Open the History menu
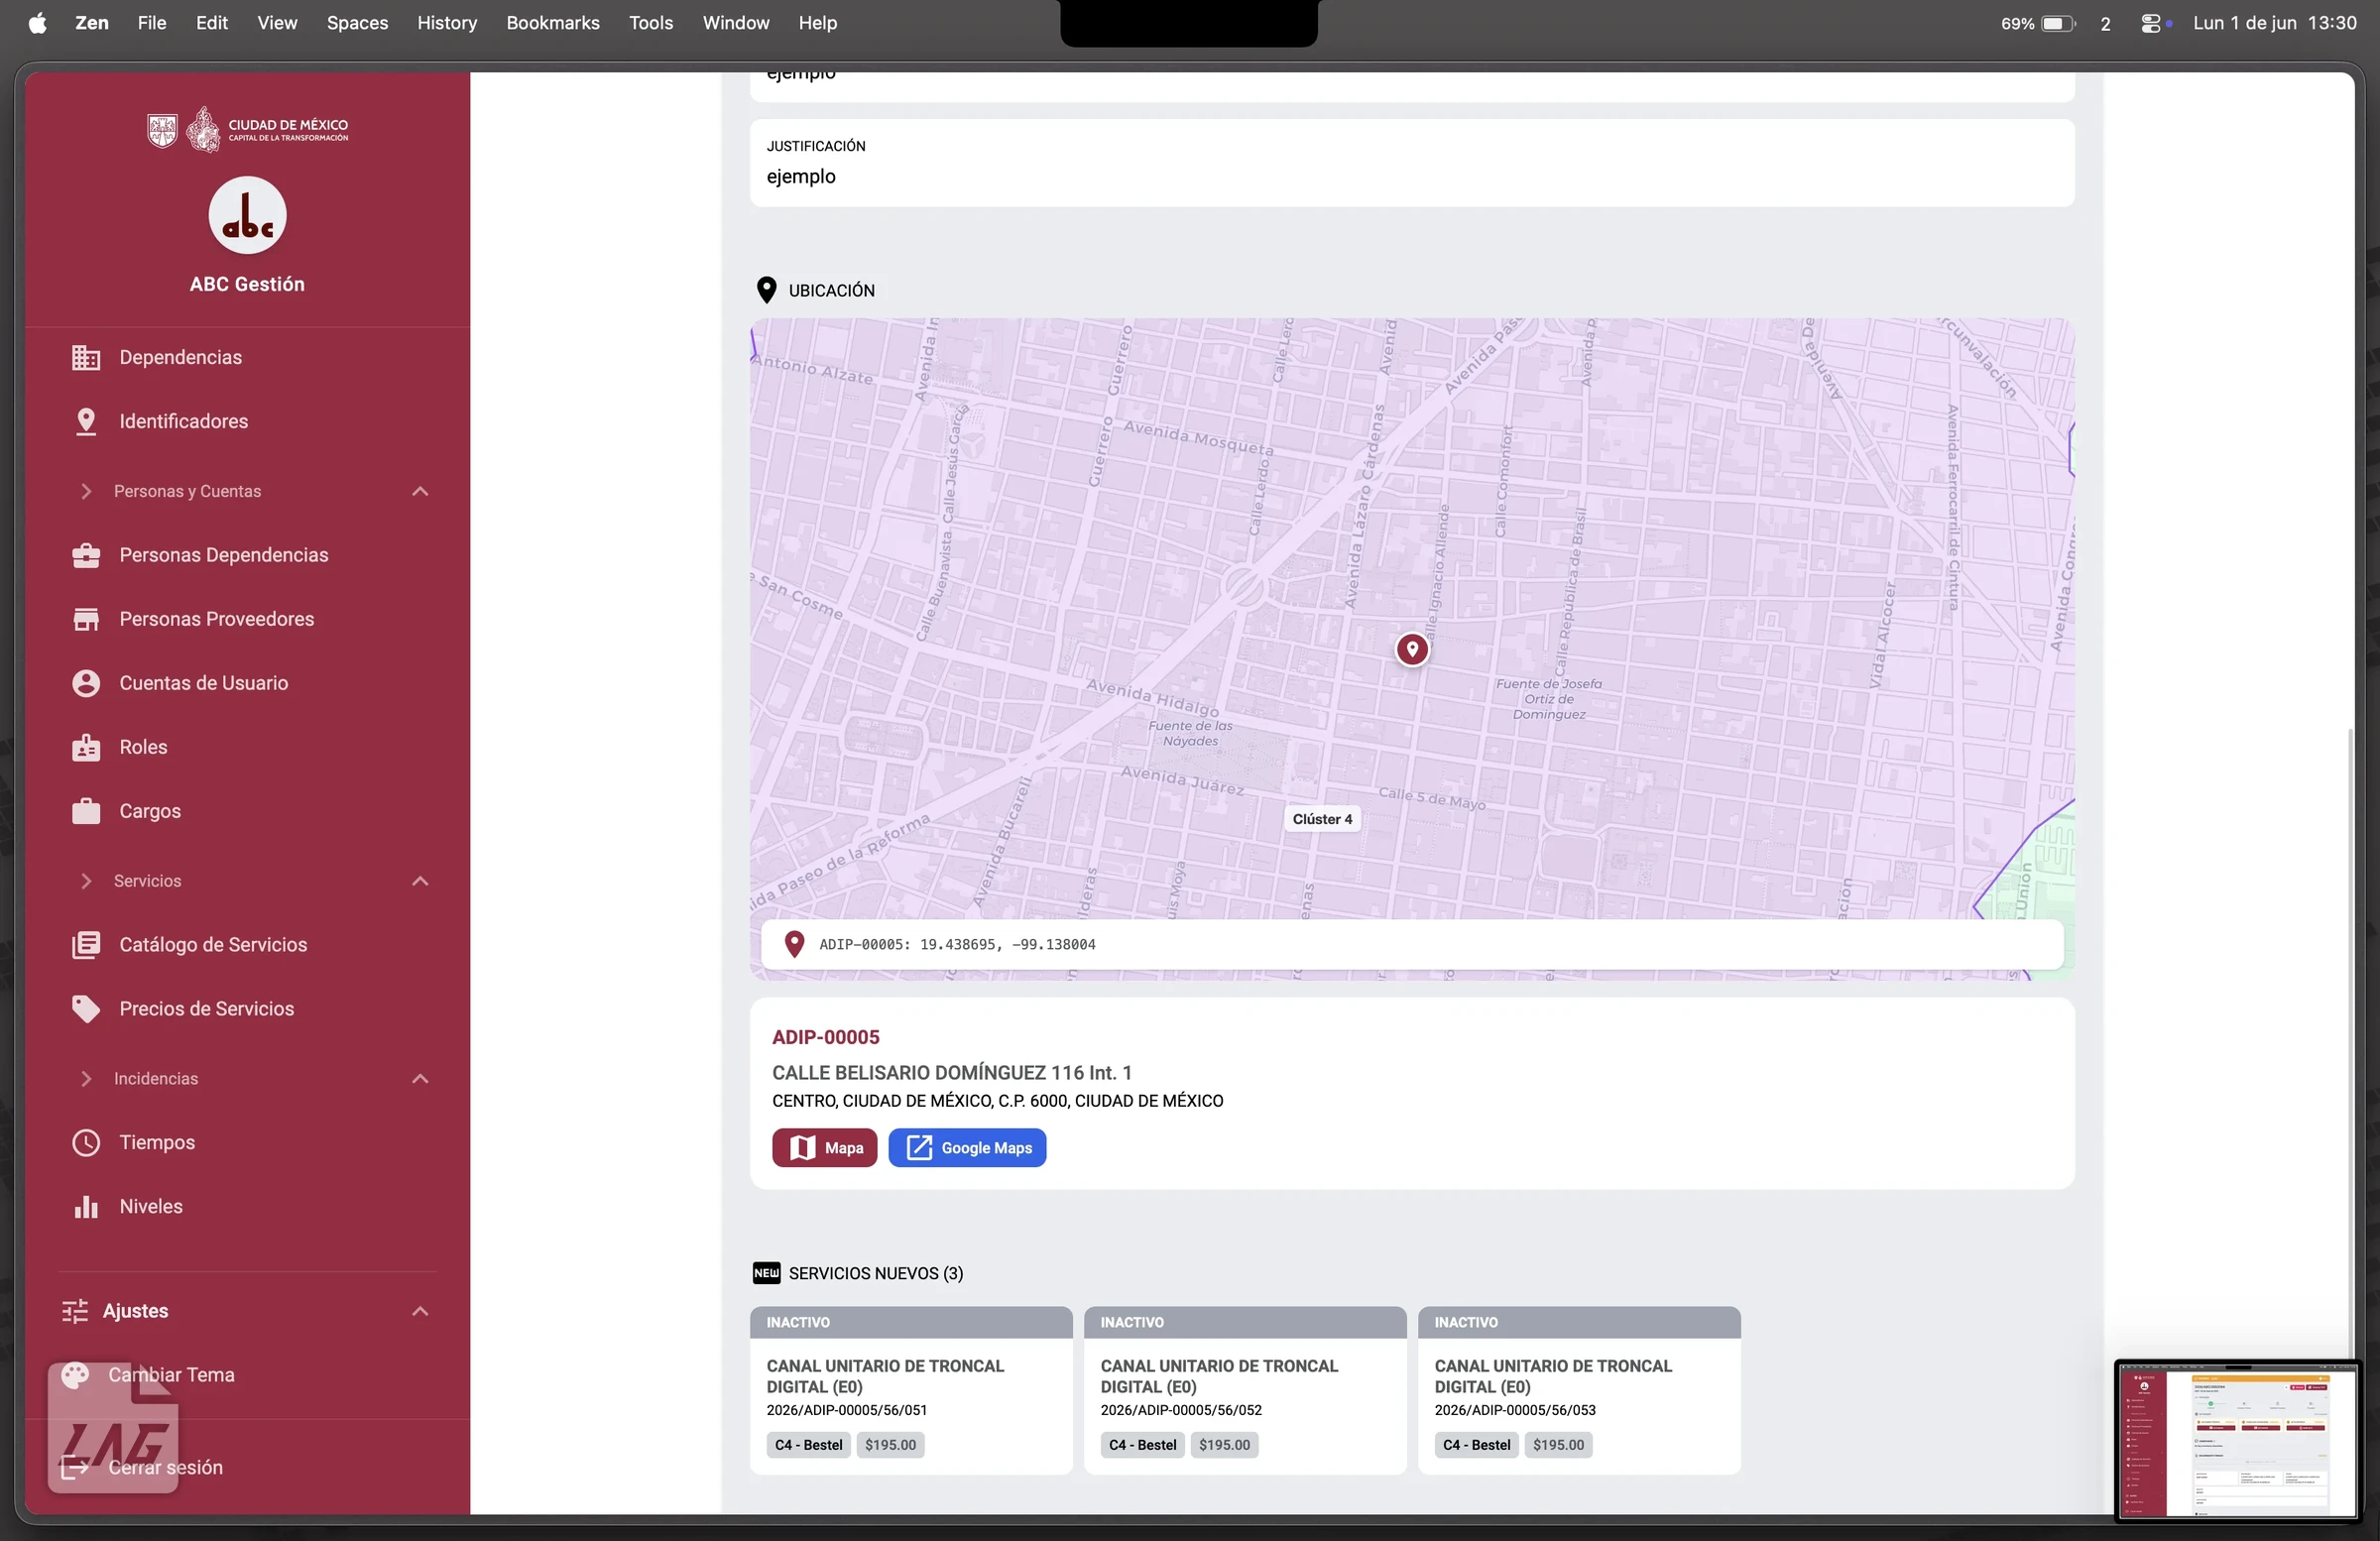The height and width of the screenshot is (1541, 2380). [446, 23]
